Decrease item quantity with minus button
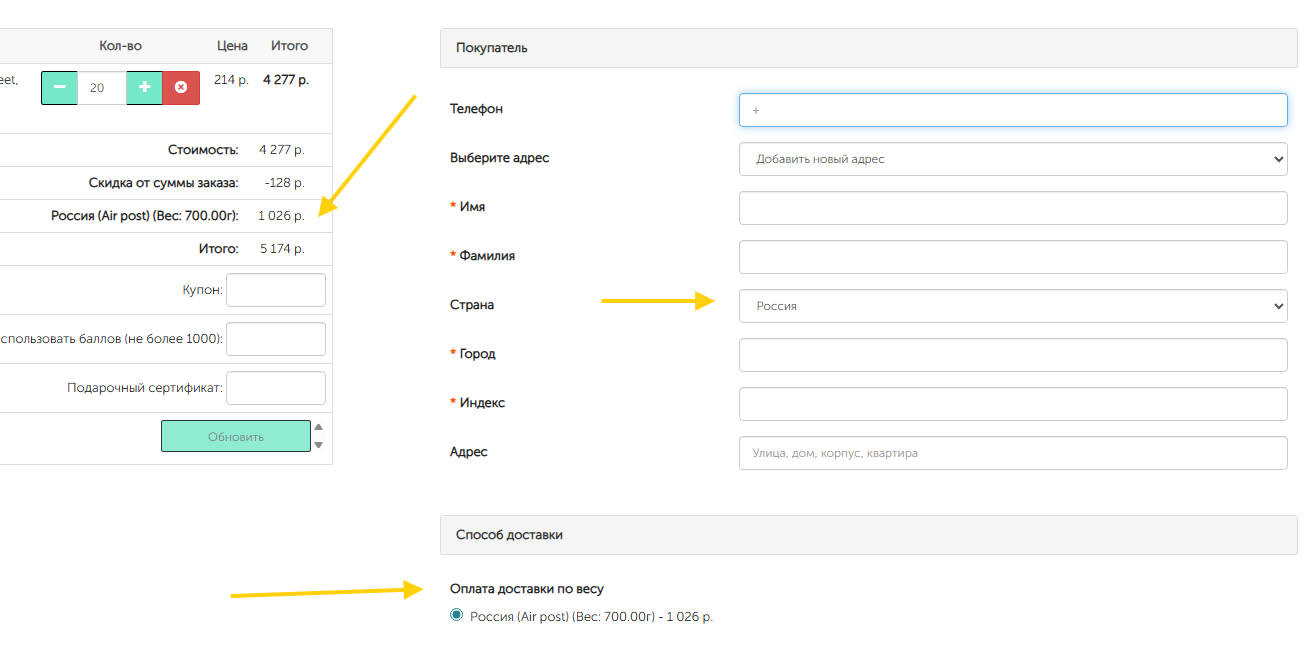The width and height of the screenshot is (1304, 665). [59, 88]
